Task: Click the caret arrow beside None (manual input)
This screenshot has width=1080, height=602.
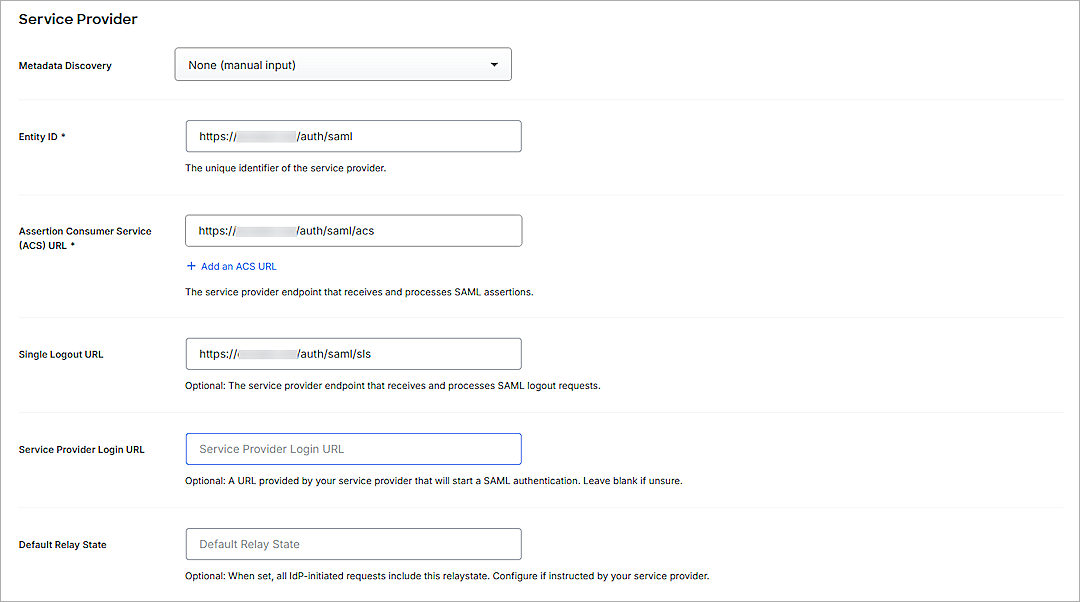Action: (x=494, y=65)
